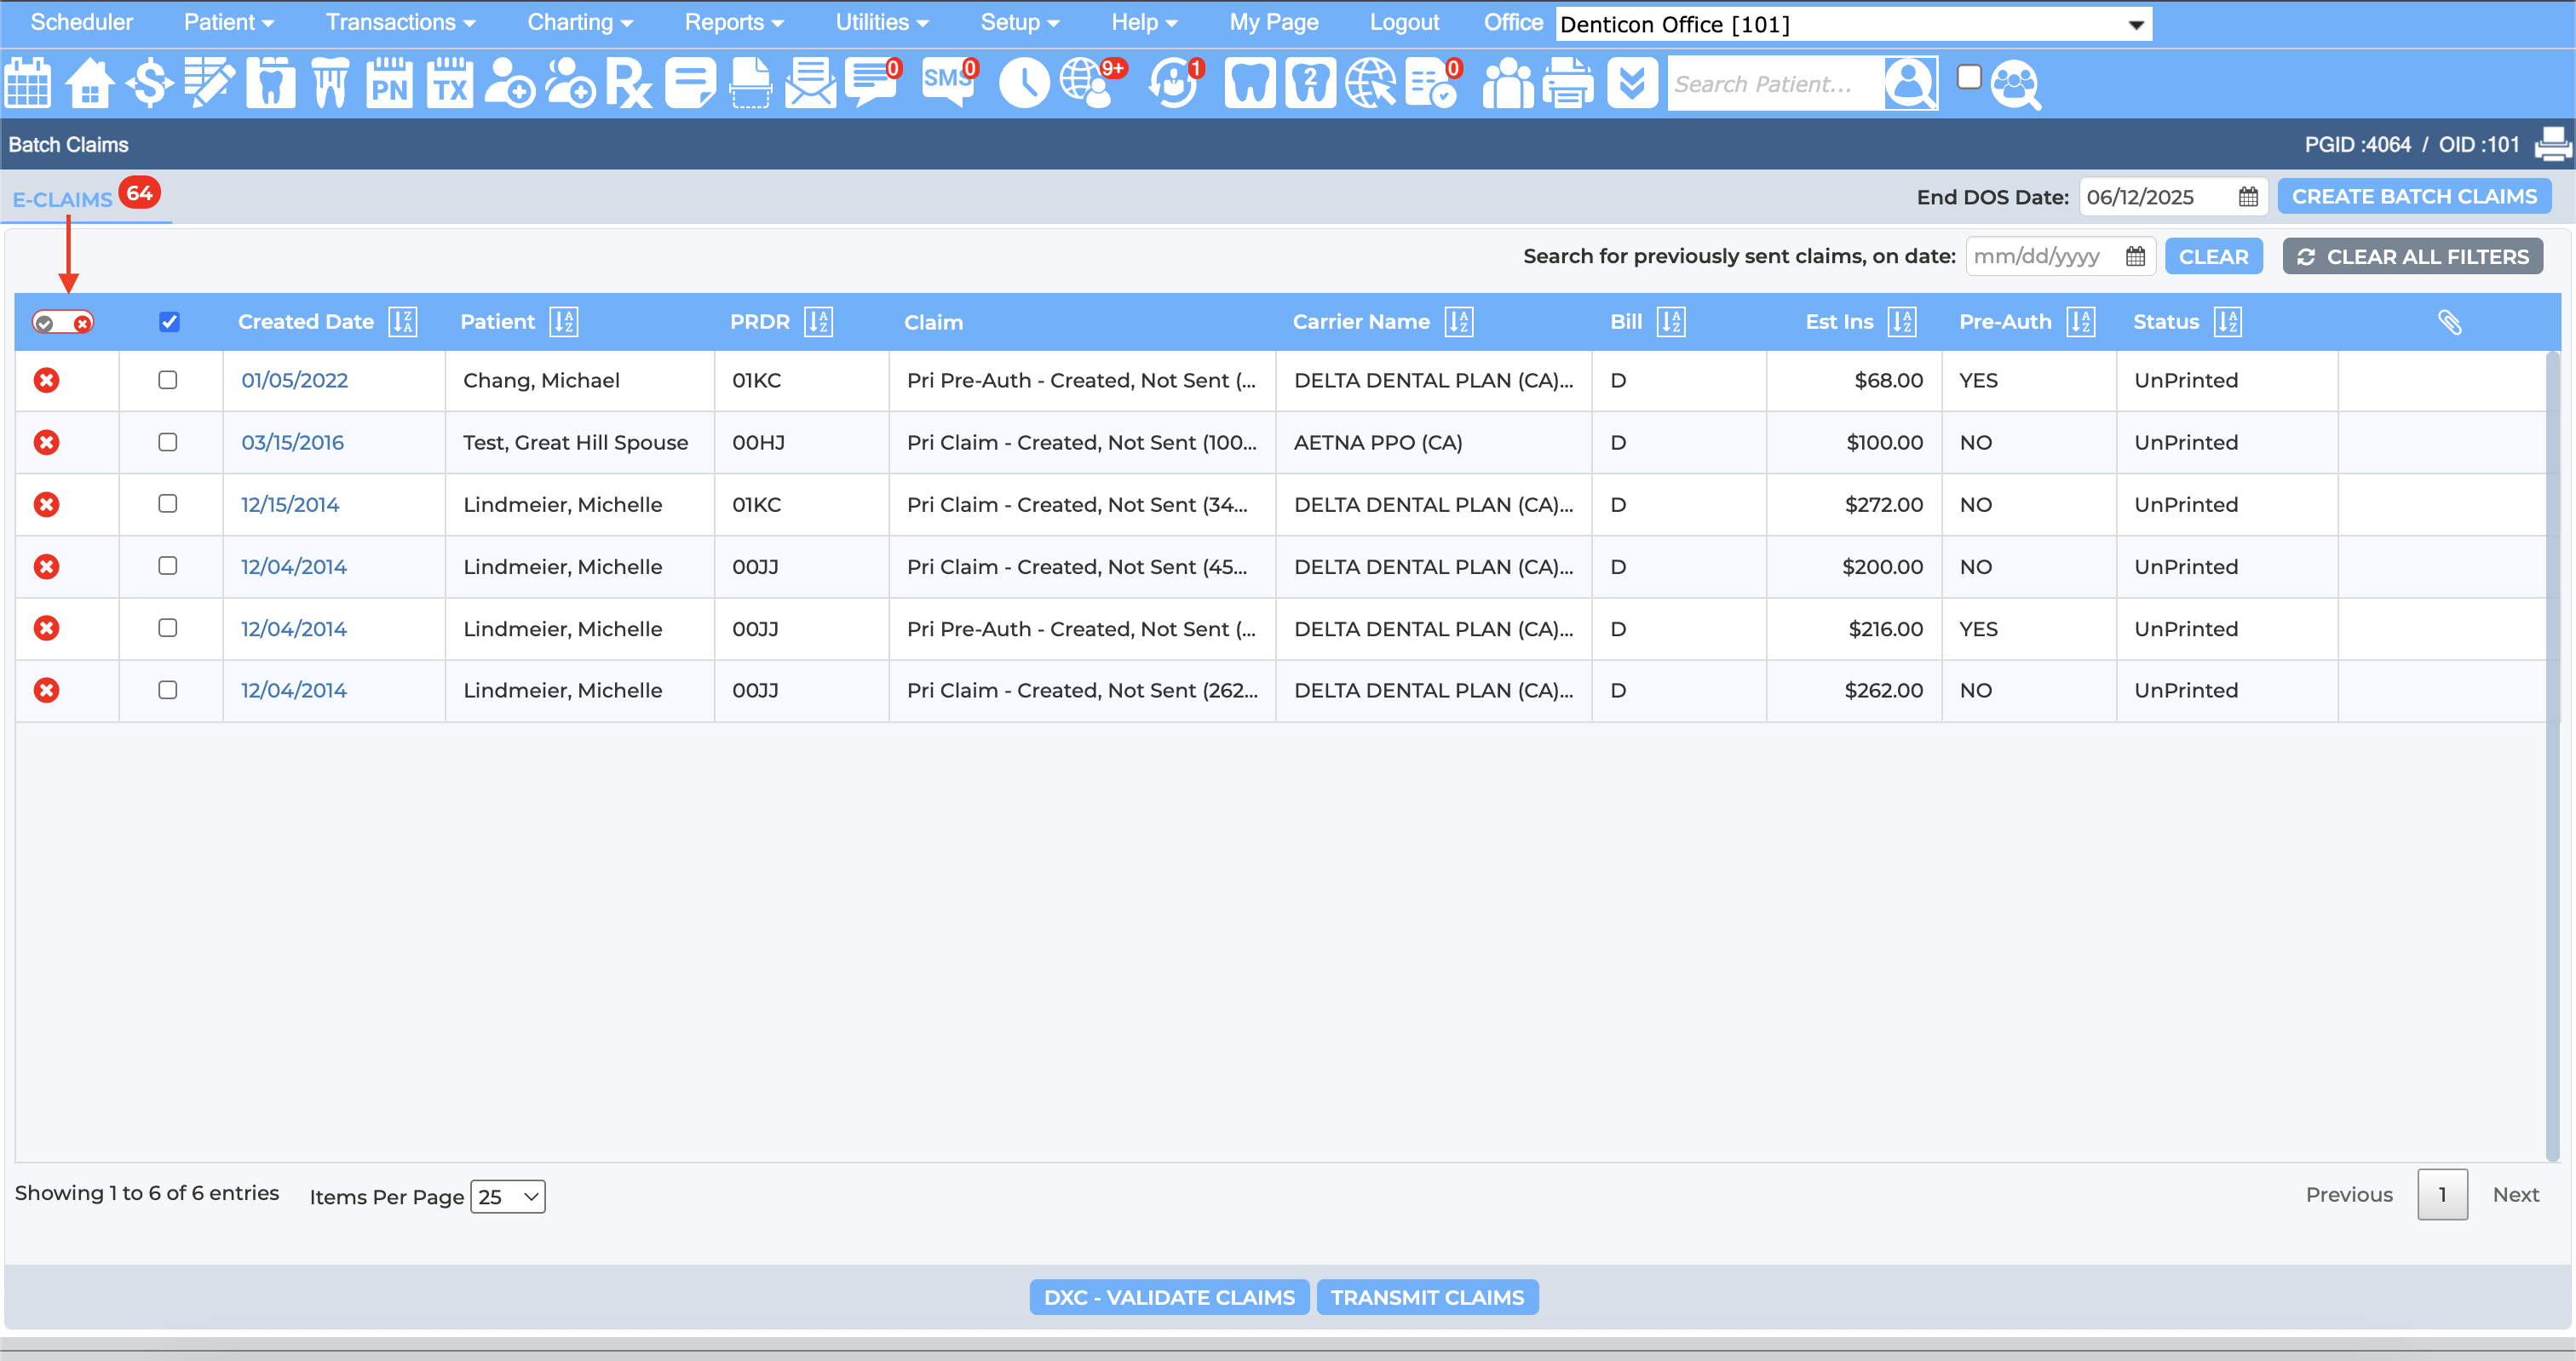Open the Office selection dropdown
The width and height of the screenshot is (2576, 1361).
pyautogui.click(x=1853, y=24)
